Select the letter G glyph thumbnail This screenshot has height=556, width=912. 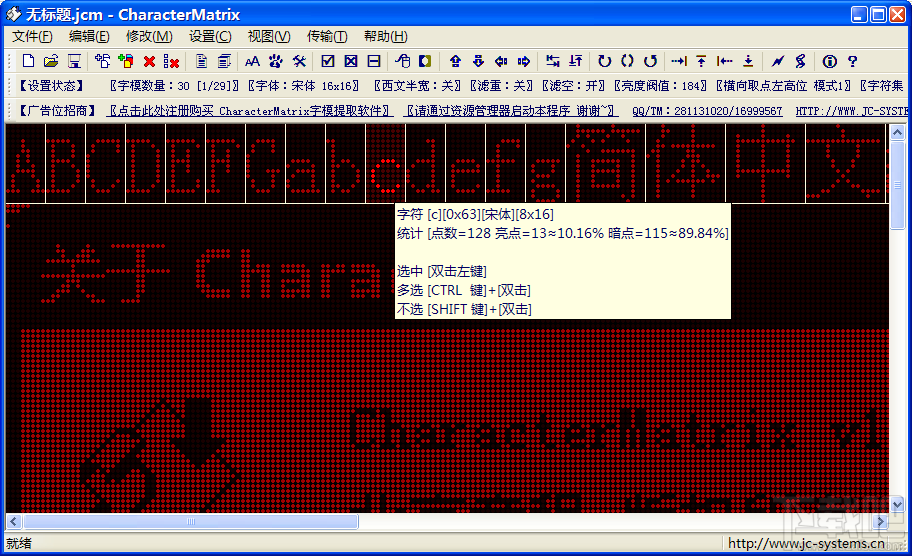pyautogui.click(x=265, y=163)
